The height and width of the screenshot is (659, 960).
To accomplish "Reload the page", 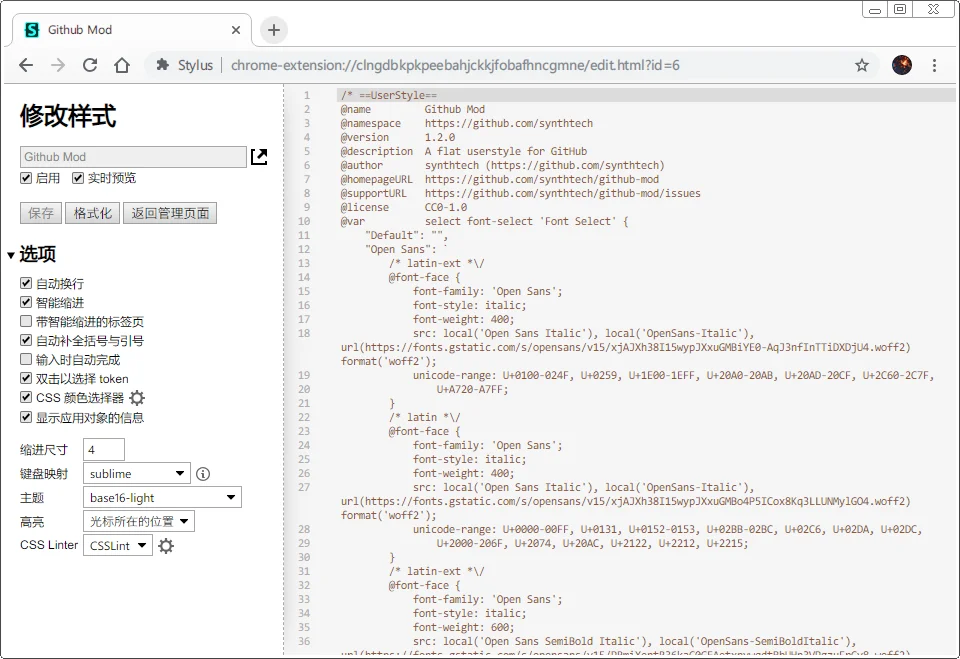I will pyautogui.click(x=90, y=65).
